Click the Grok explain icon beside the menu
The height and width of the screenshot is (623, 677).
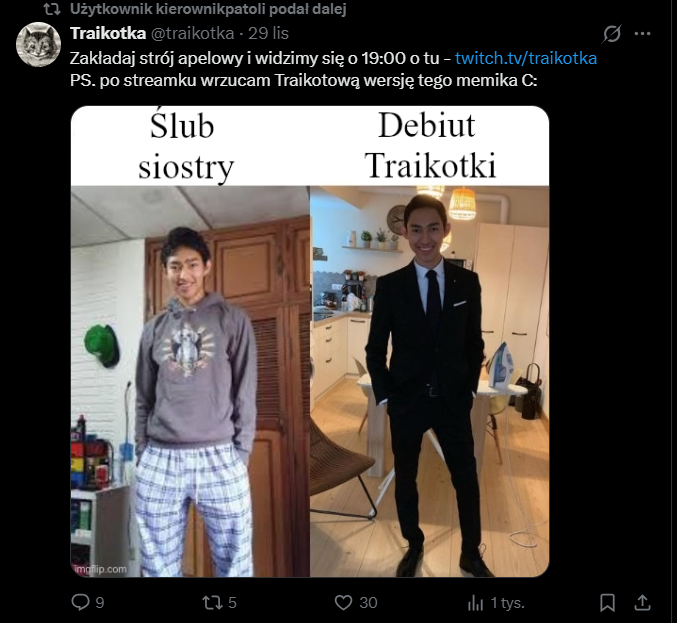[613, 33]
